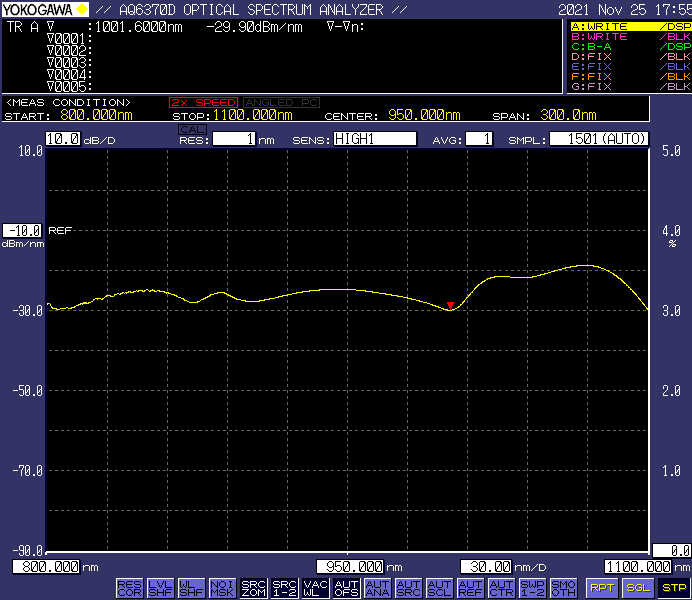Click the 10.0 dB/D scale box
This screenshot has height=600, width=692.
[x=62, y=139]
